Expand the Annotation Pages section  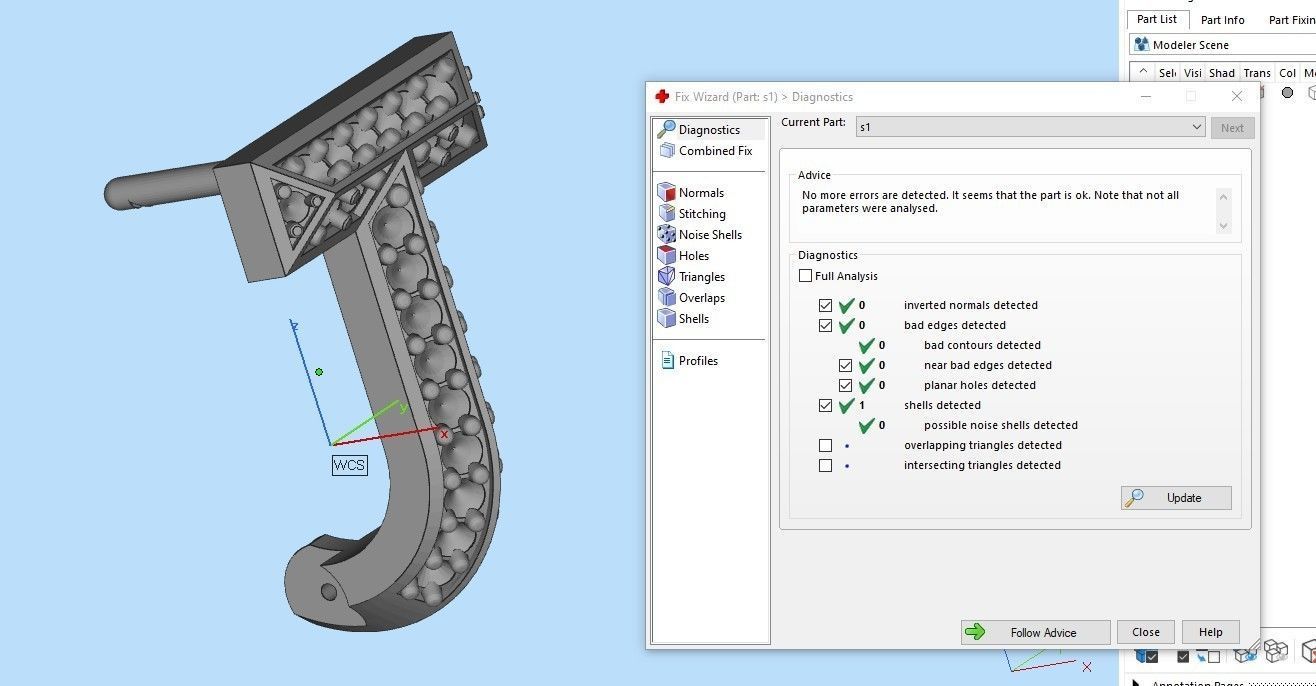(x=1136, y=684)
